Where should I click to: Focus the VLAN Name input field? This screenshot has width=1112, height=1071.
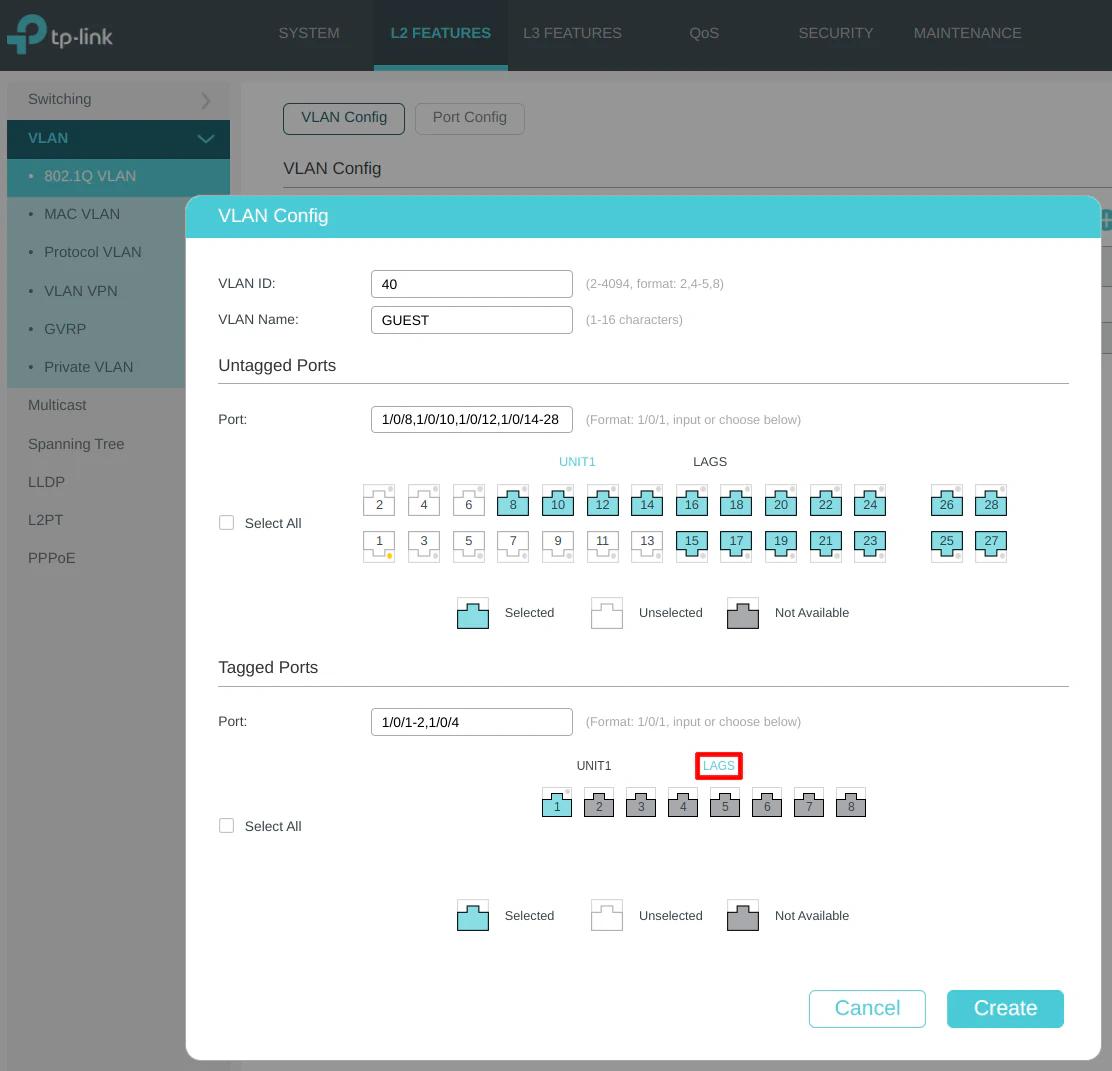click(472, 320)
